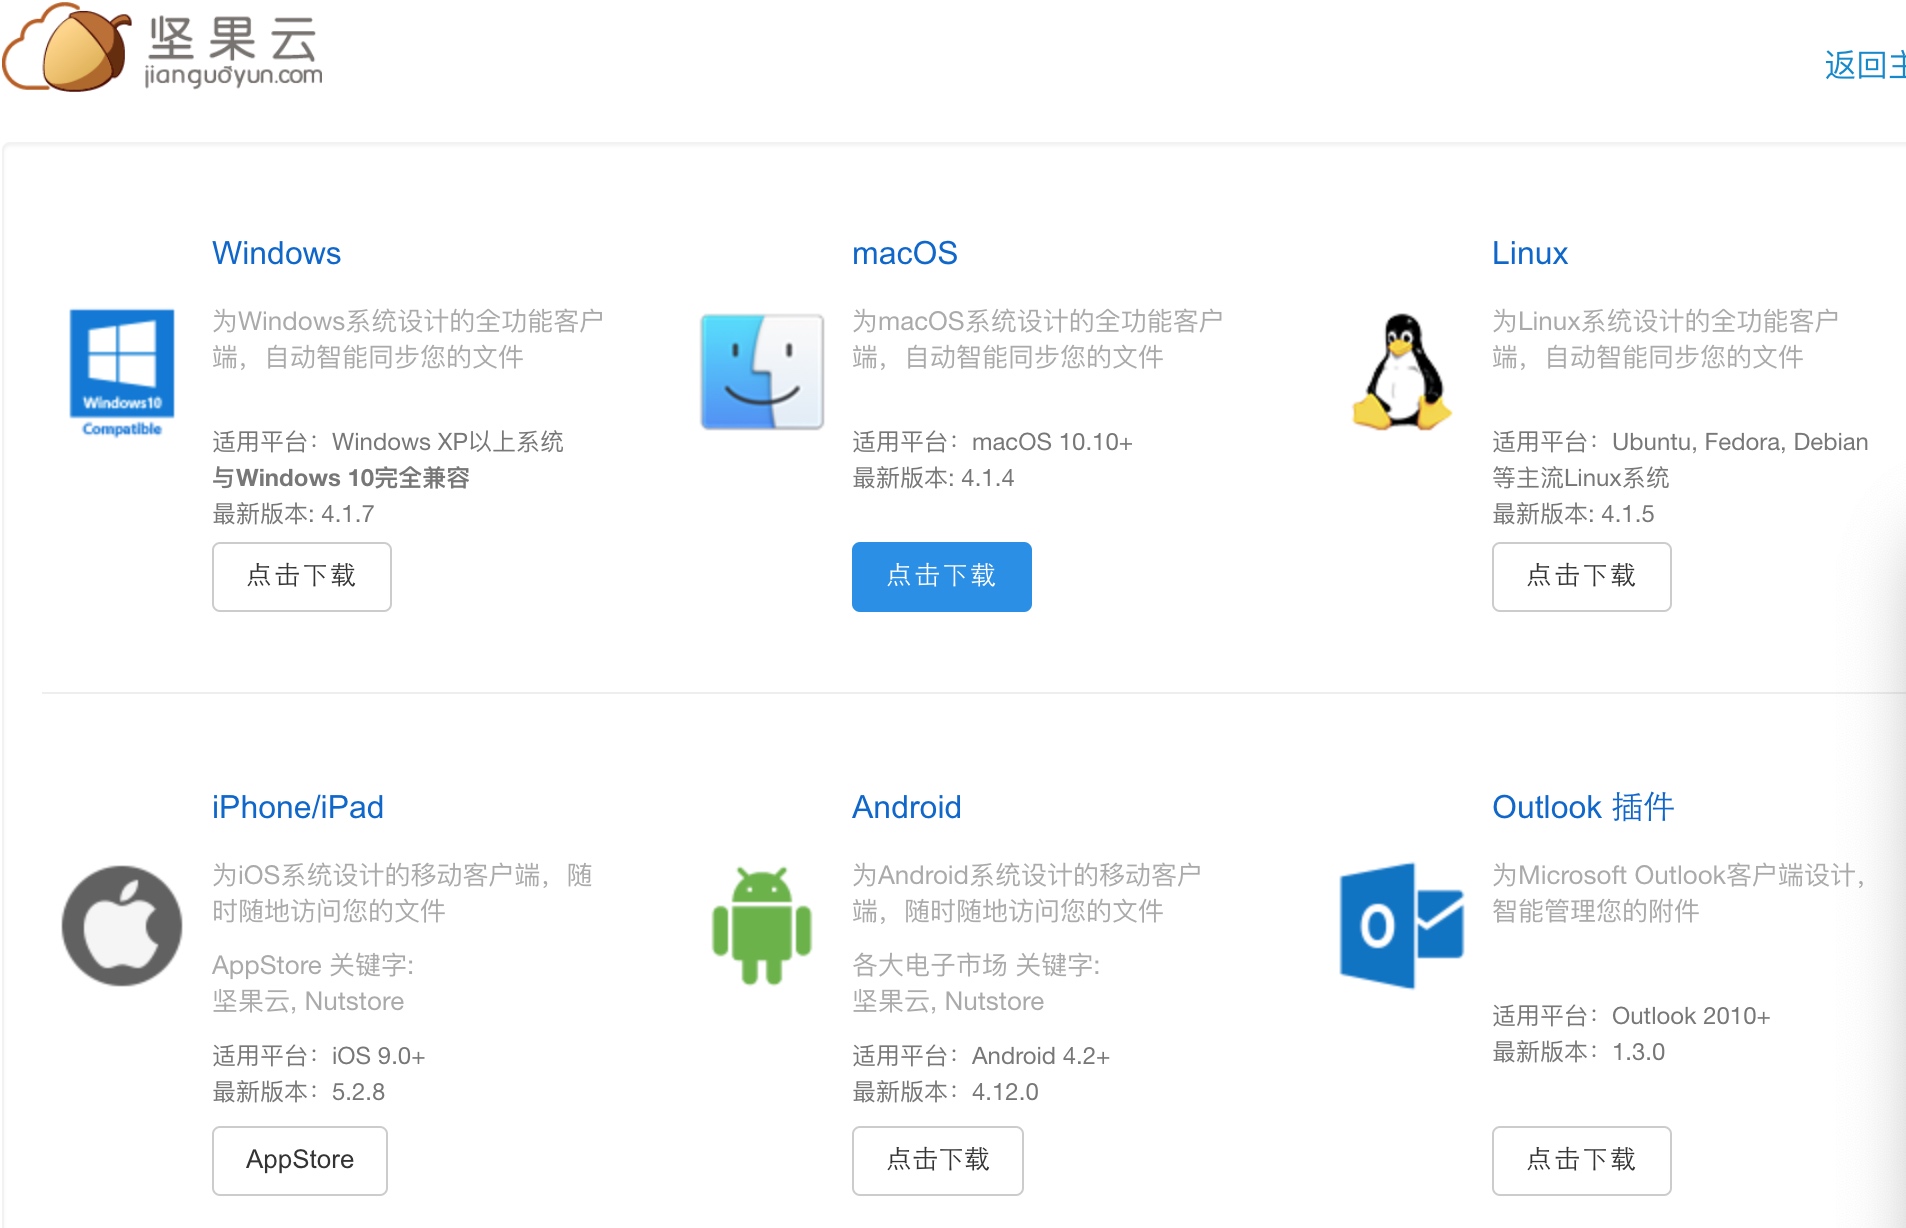1906x1228 pixels.
Task: Download the Outlook plugin
Action: (1581, 1160)
